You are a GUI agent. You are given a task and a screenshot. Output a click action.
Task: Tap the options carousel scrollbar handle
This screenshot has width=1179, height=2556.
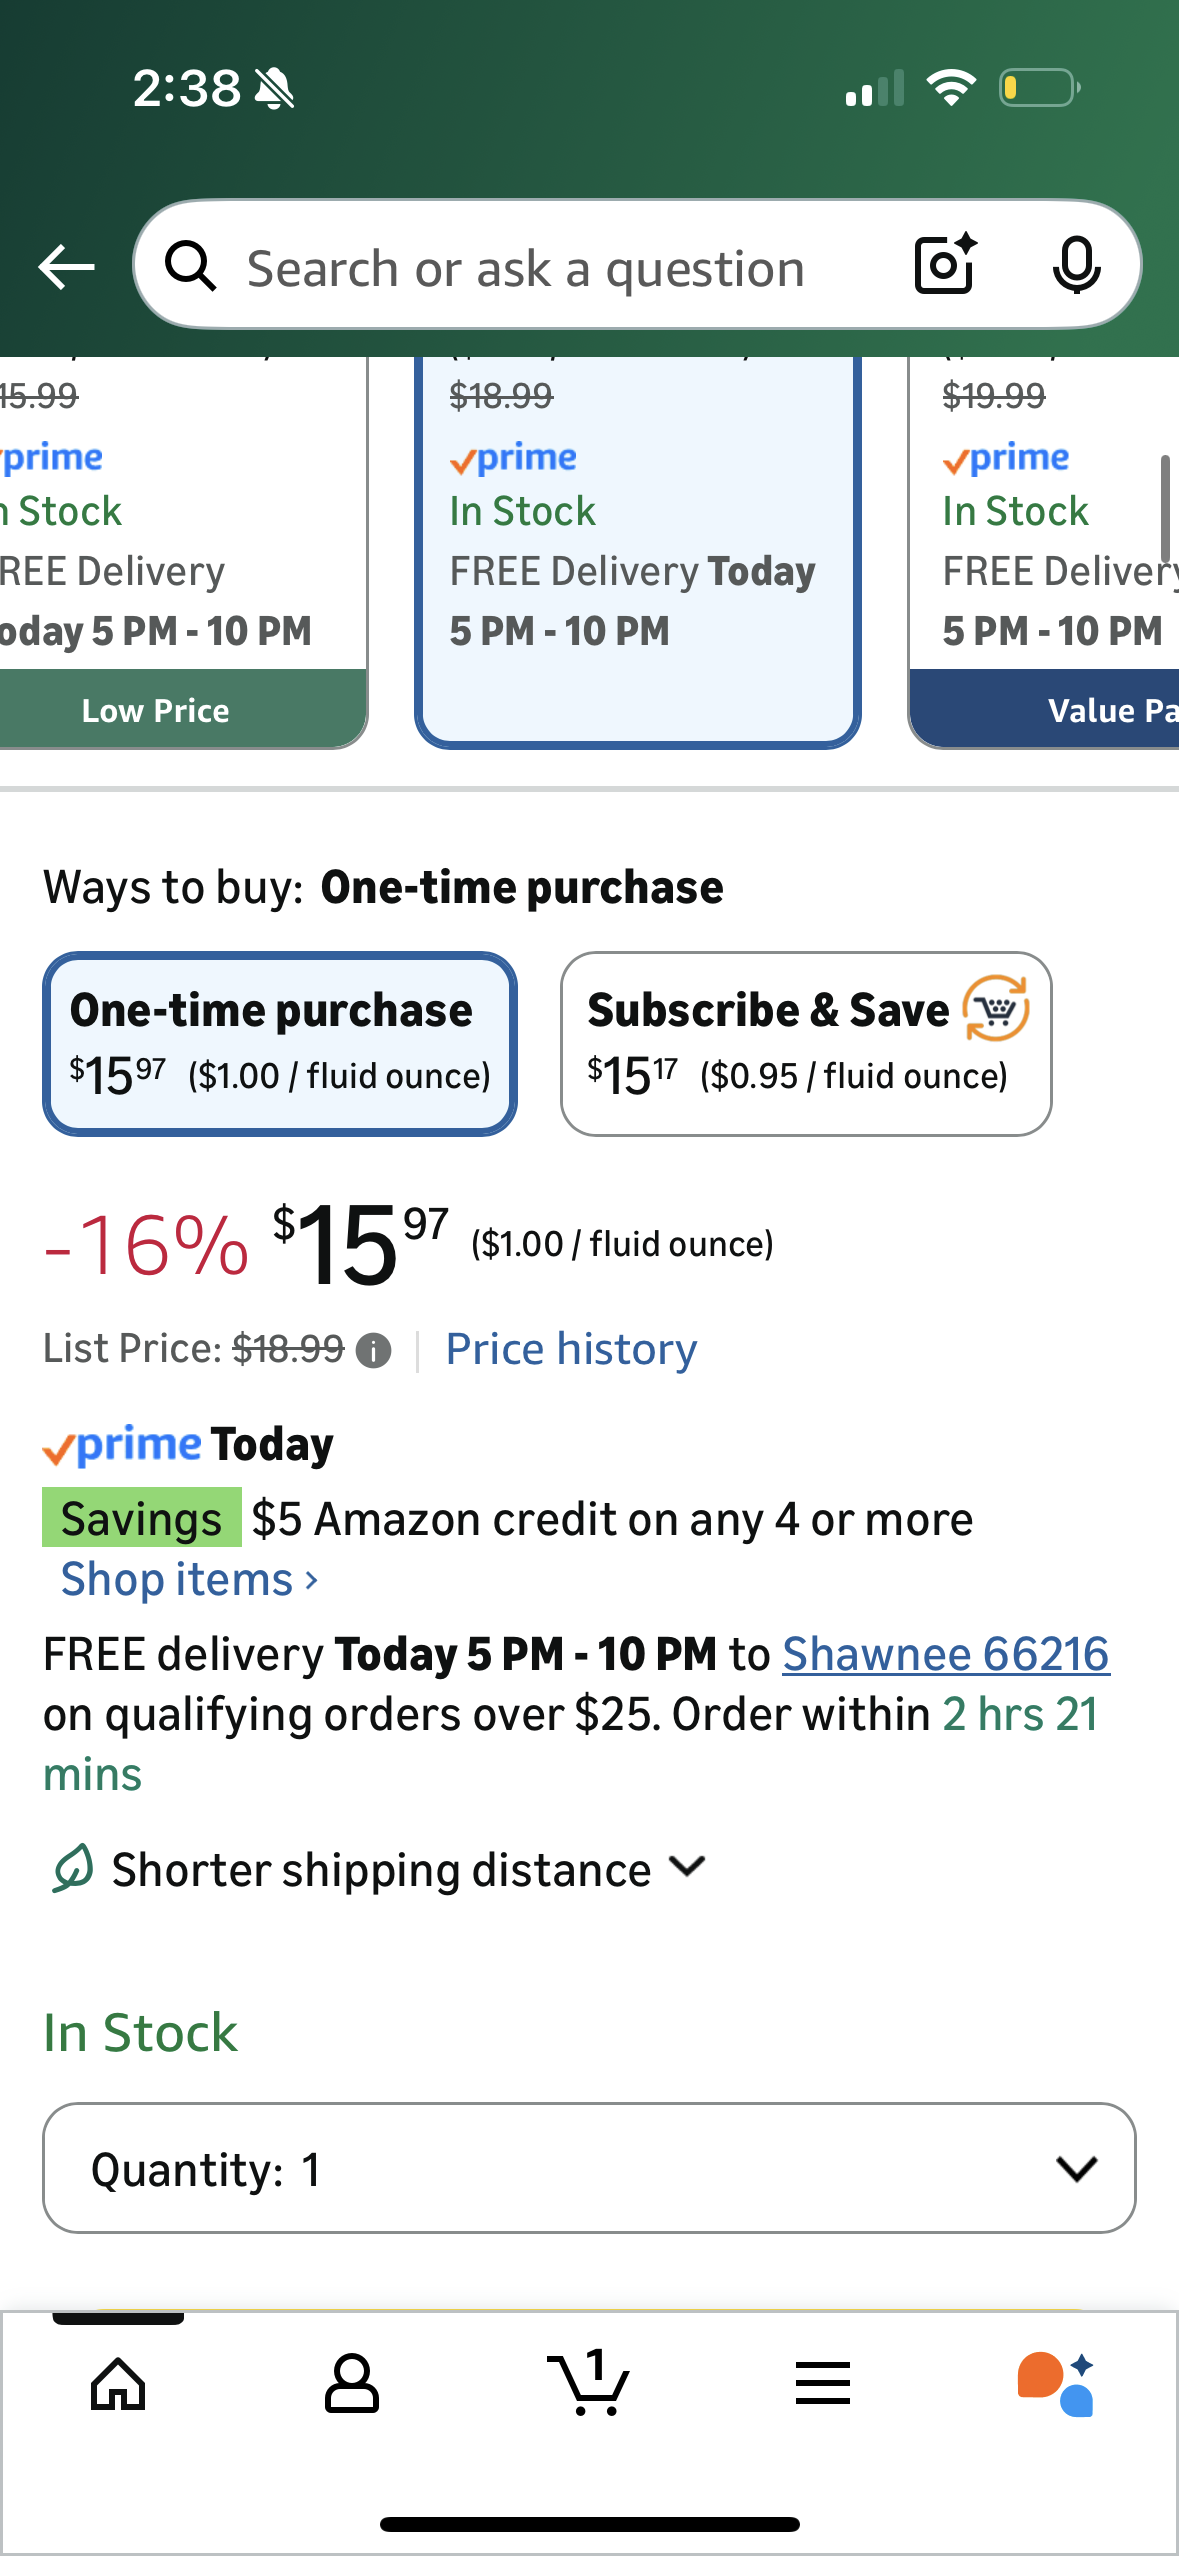point(1164,508)
